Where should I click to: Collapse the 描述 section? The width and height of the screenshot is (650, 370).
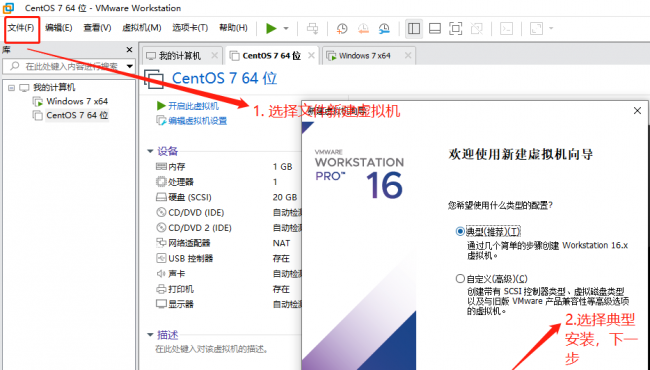pyautogui.click(x=150, y=334)
